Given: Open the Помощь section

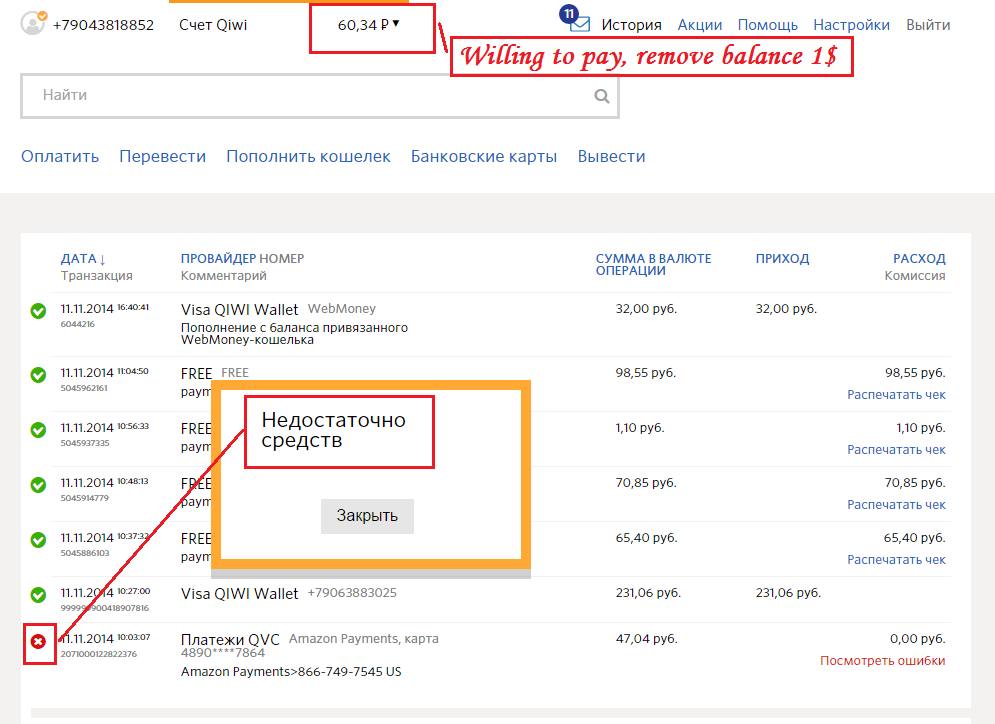Looking at the screenshot, I should [768, 25].
